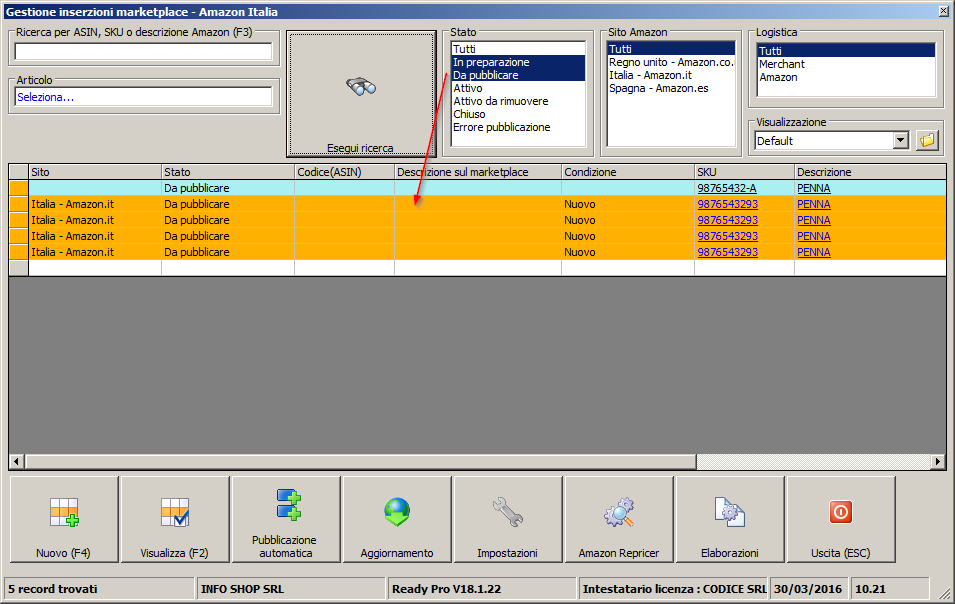Select Attivo in the Stato list

(x=468, y=88)
